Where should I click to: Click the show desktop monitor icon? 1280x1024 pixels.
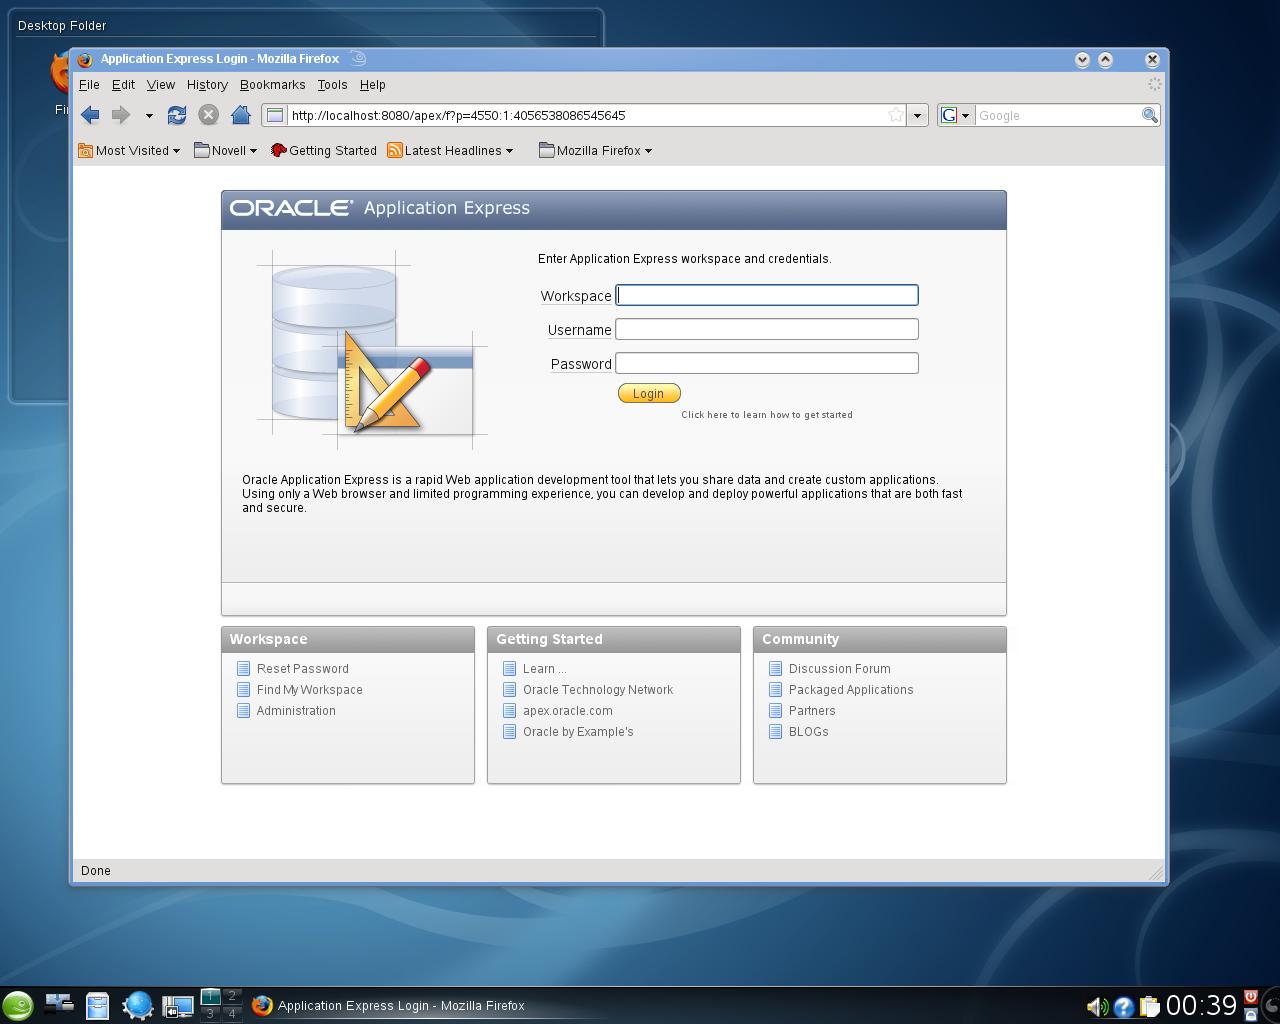point(177,1006)
